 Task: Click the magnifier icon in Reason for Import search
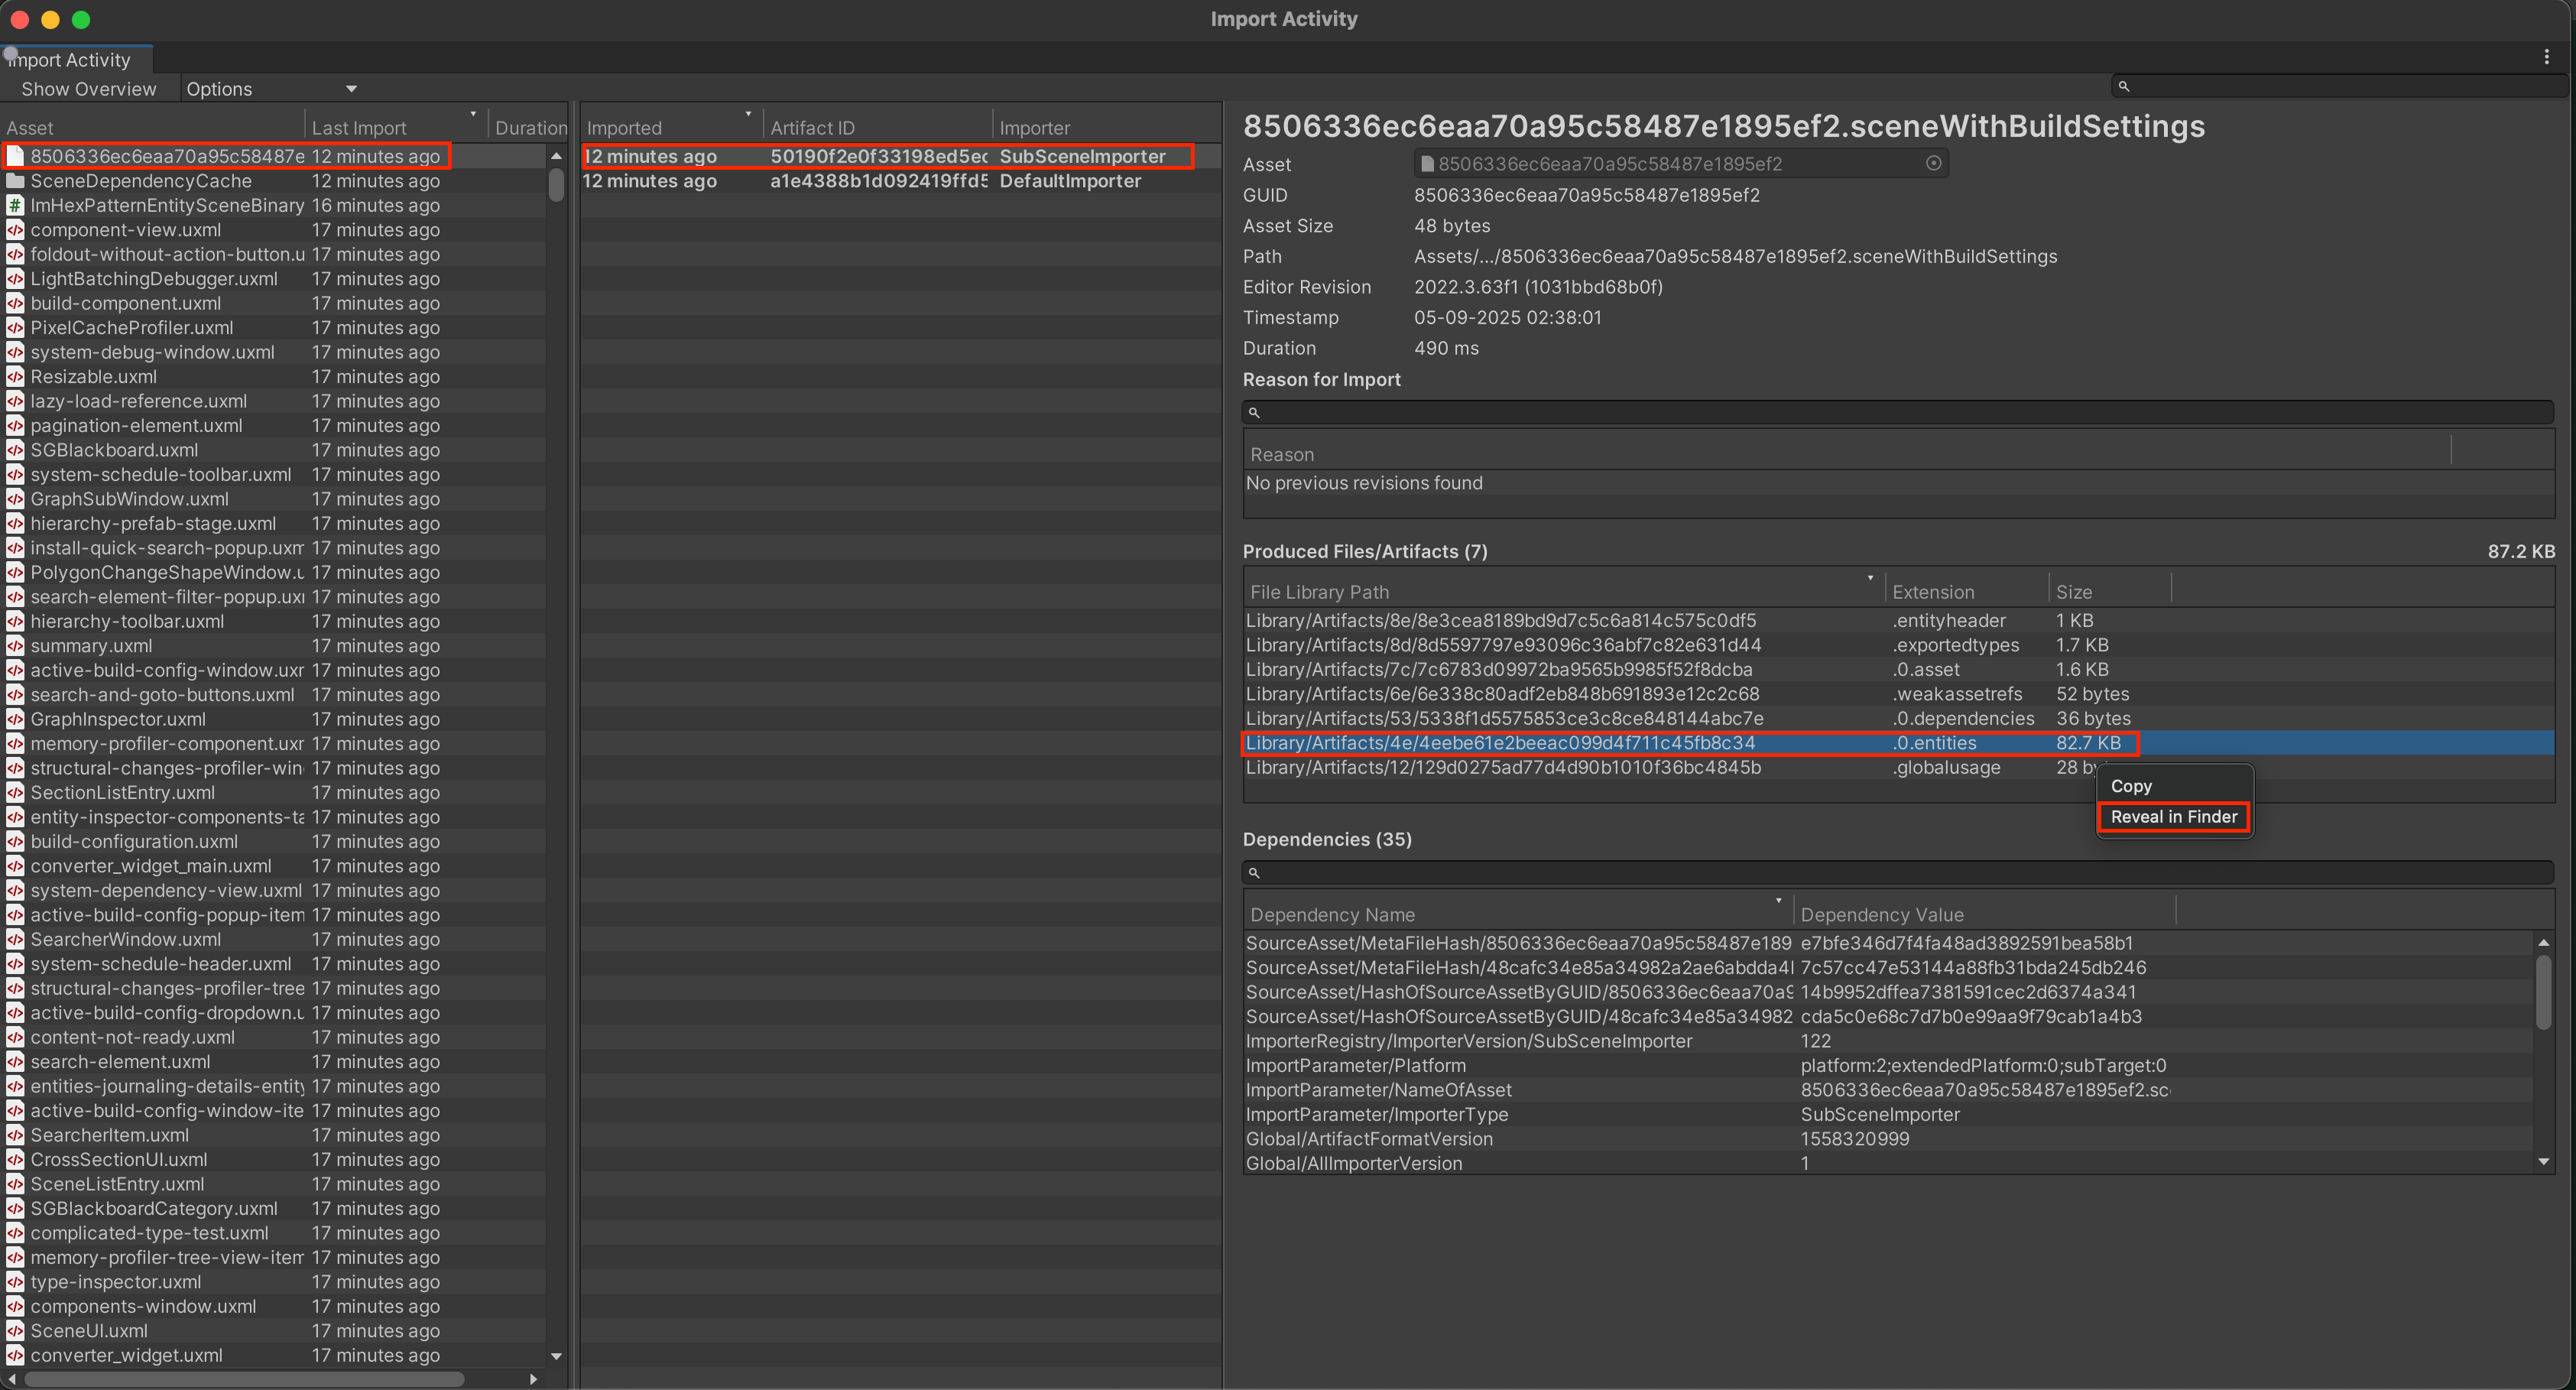tap(1257, 411)
